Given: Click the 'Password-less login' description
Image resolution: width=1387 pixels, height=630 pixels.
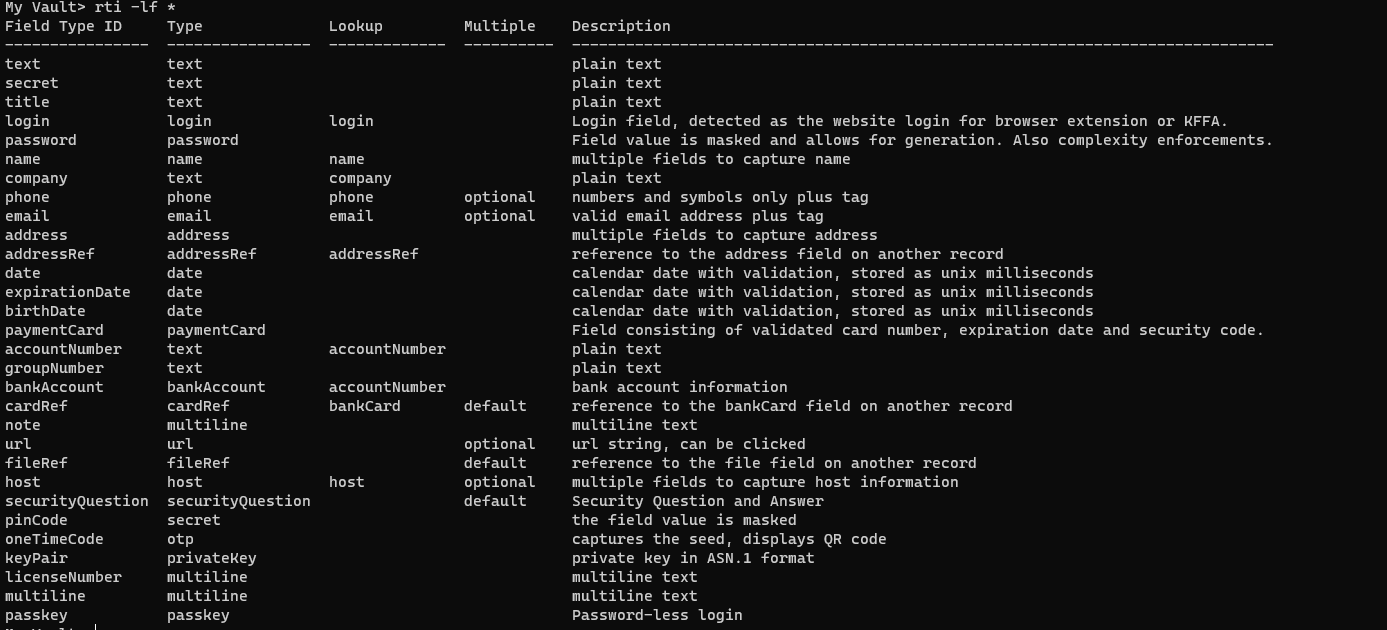Looking at the screenshot, I should click(x=657, y=615).
